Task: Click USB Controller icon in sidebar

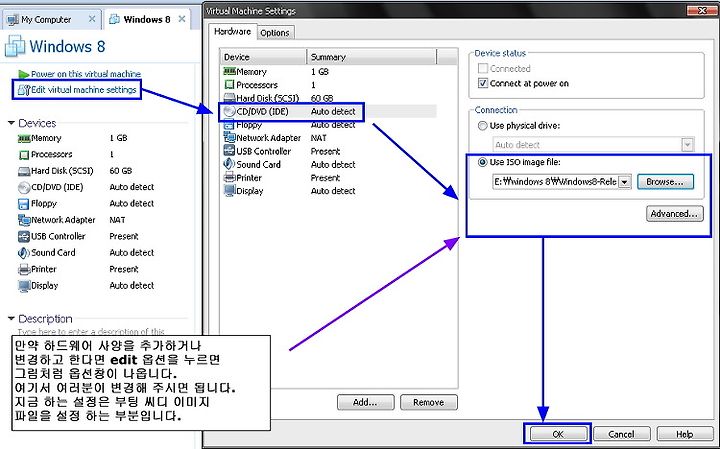Action: tap(24, 236)
